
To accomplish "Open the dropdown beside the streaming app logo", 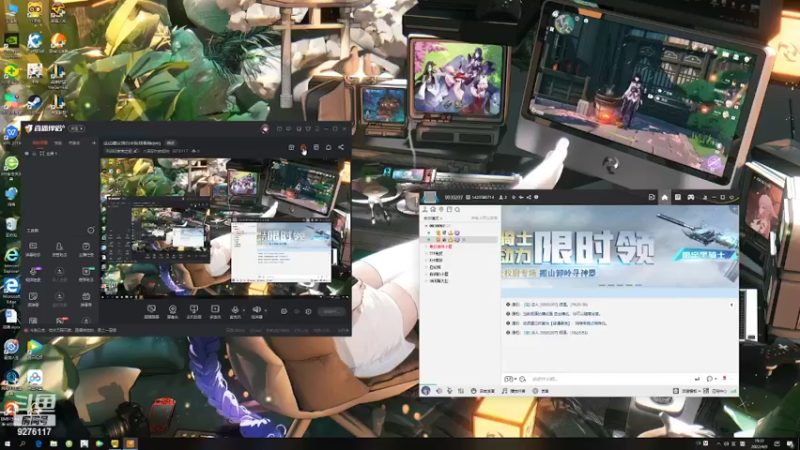I will 77,129.
